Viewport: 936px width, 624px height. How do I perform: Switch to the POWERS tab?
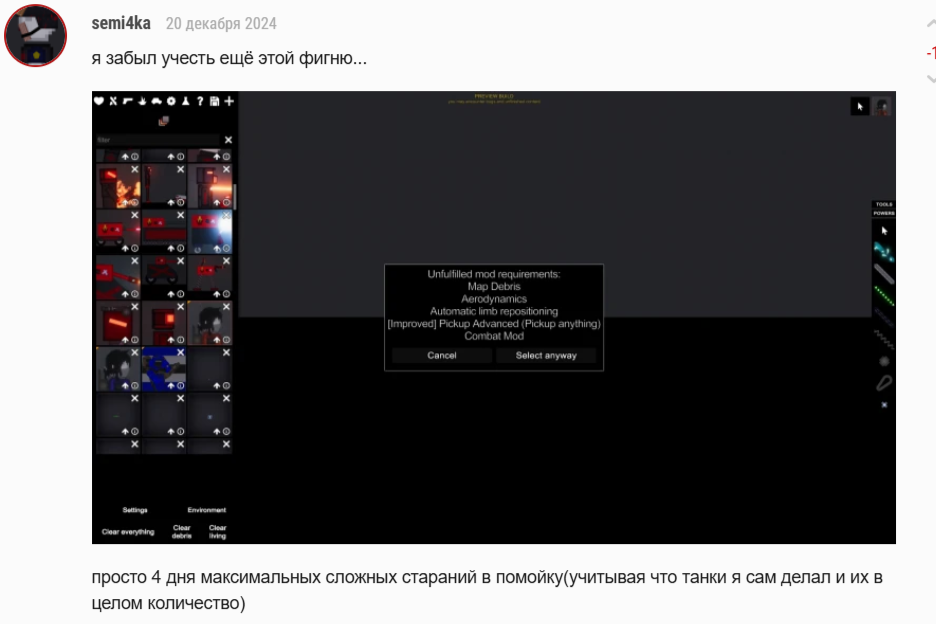pos(884,213)
